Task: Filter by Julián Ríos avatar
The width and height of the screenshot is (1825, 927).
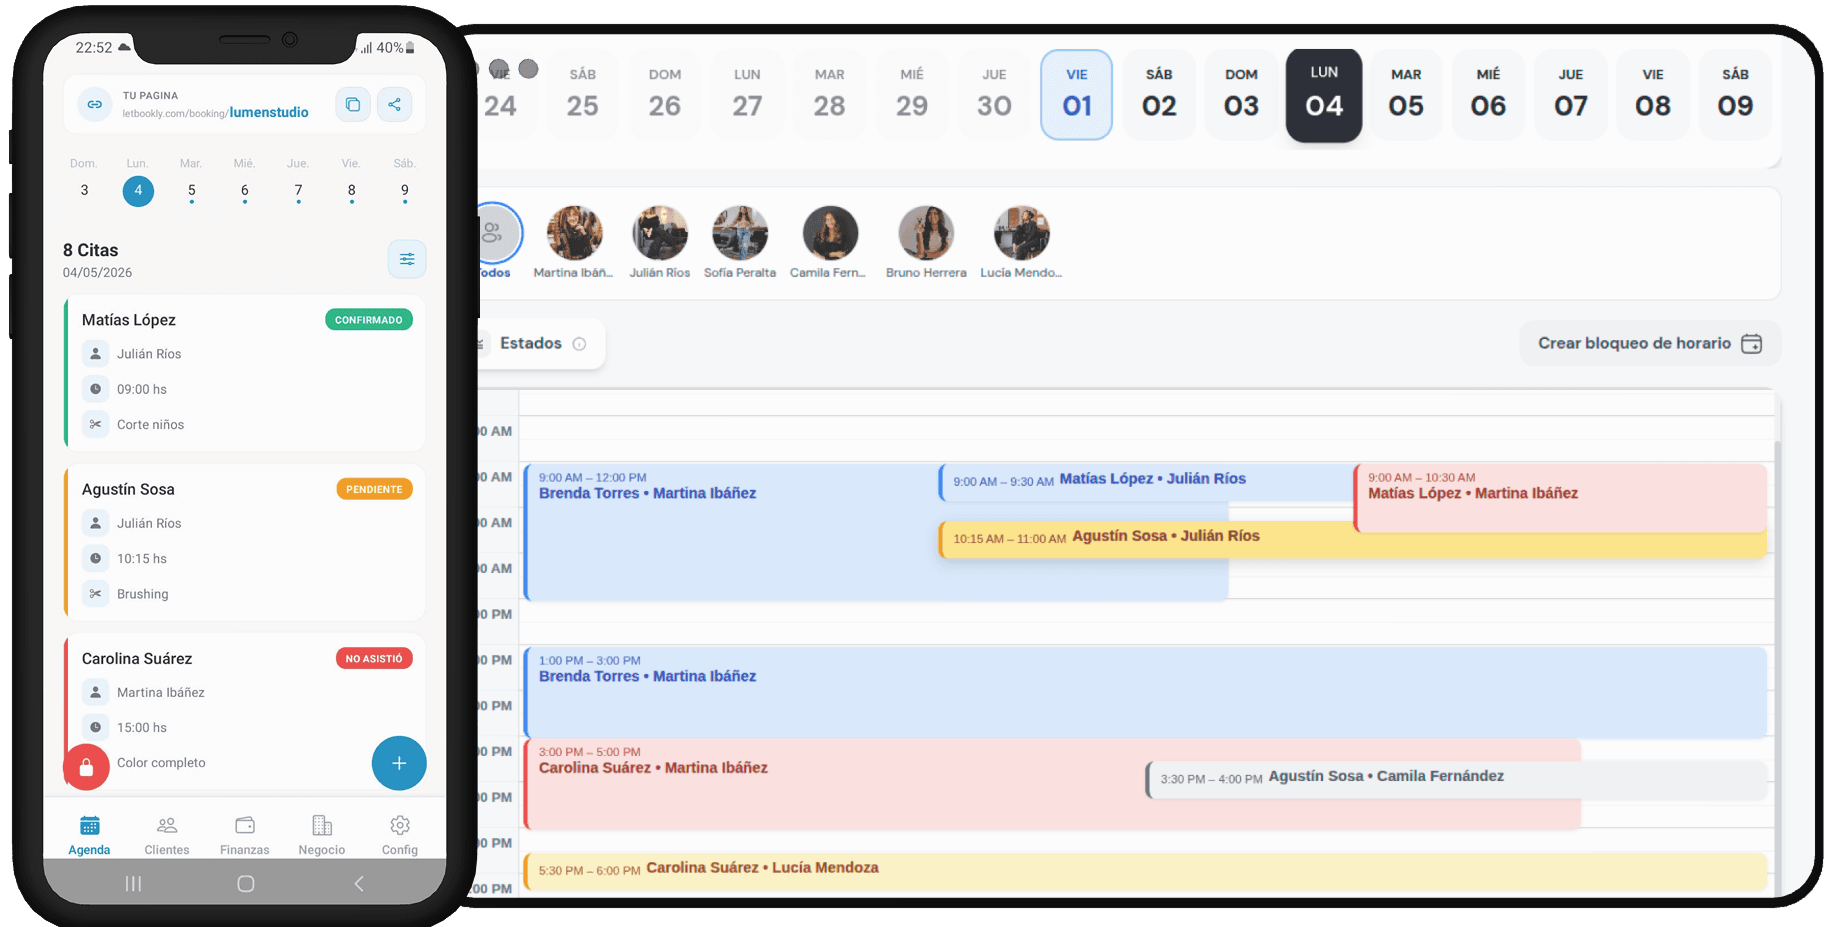Action: [x=660, y=233]
